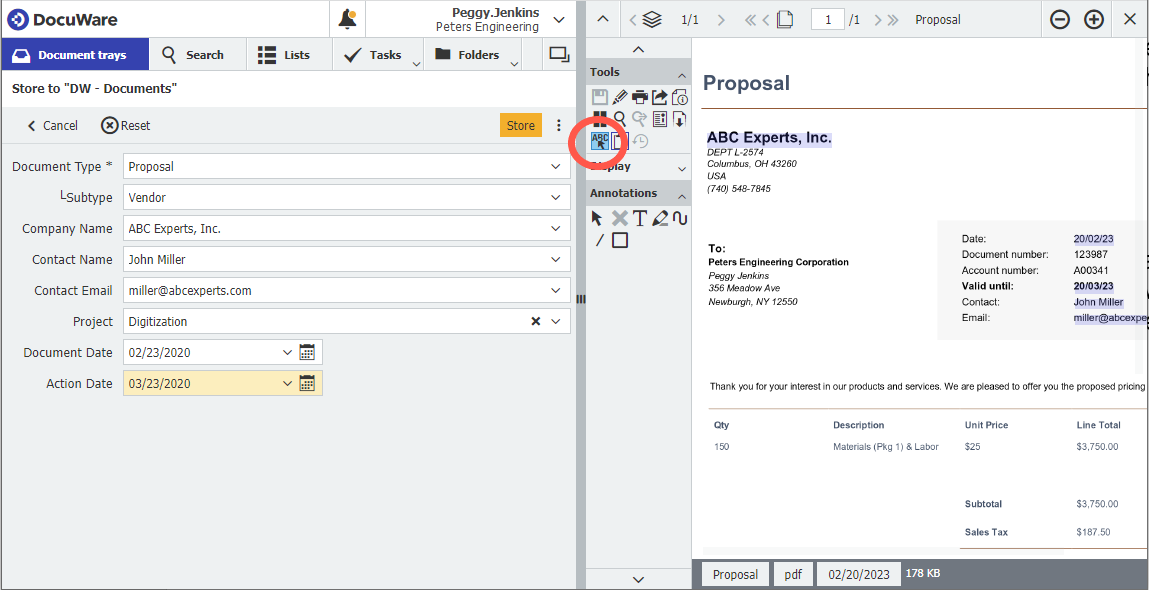Click the Reset link above the form
The height and width of the screenshot is (590, 1149).
point(126,126)
